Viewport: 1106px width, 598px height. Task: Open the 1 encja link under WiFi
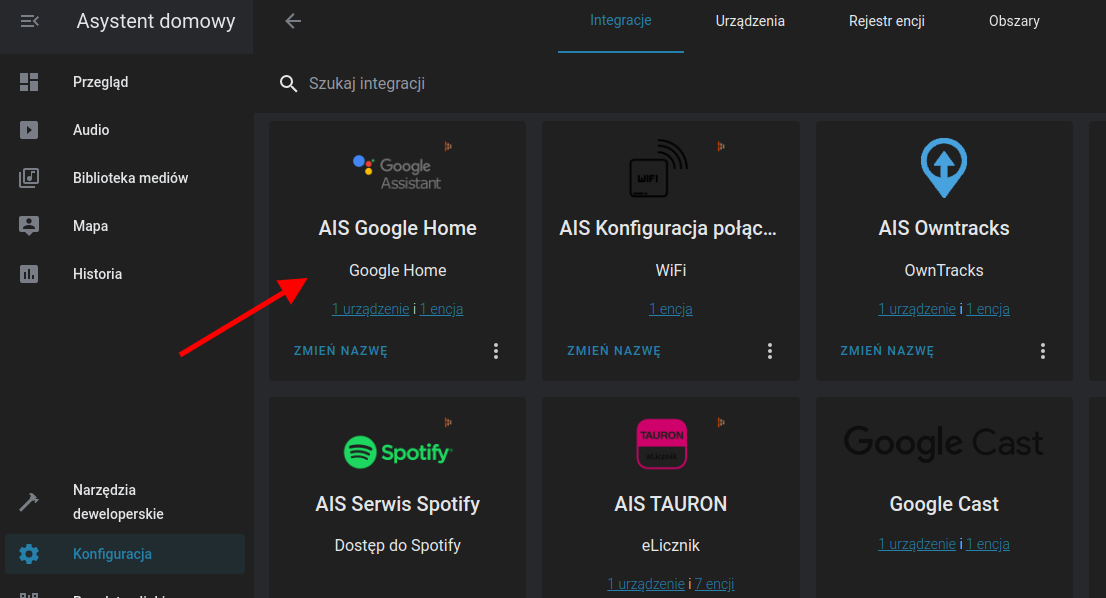point(671,309)
